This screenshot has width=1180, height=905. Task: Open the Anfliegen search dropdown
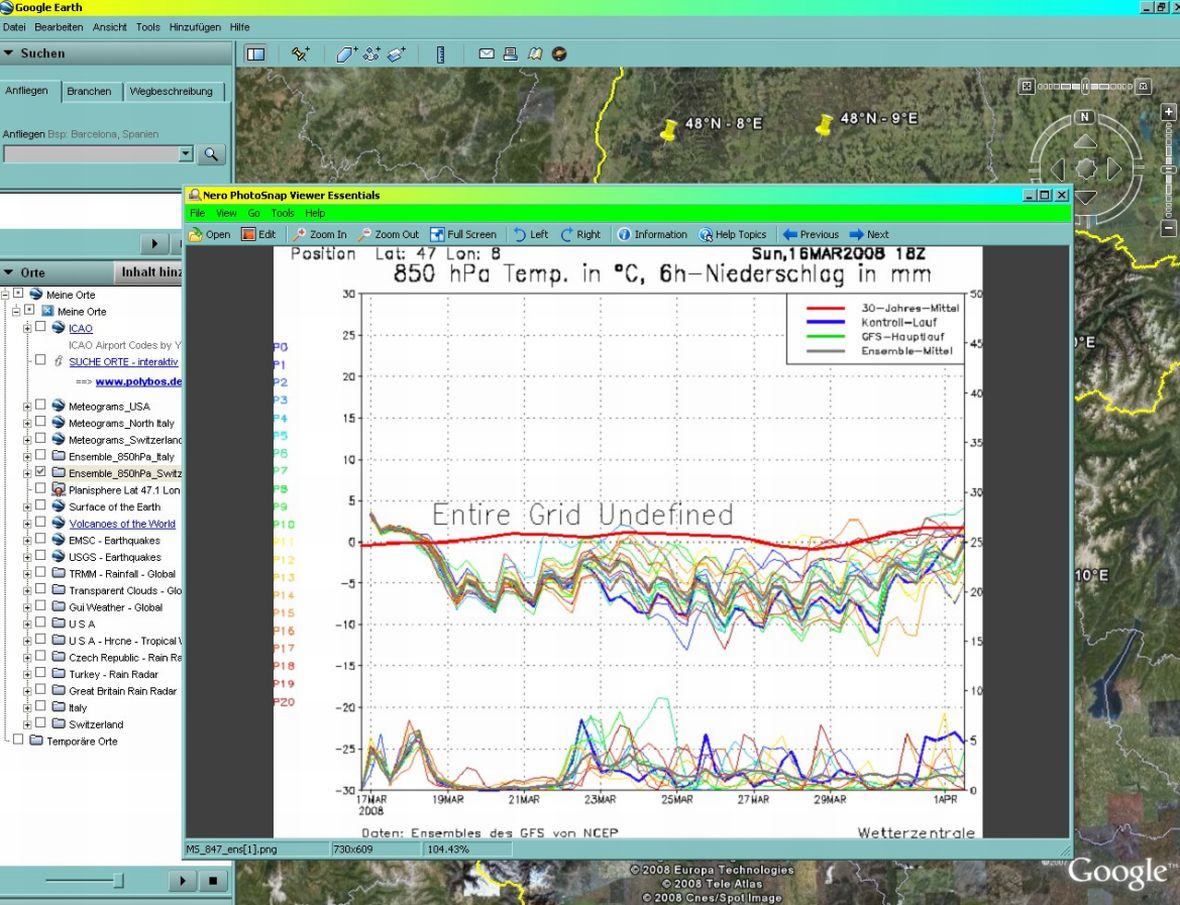pyautogui.click(x=185, y=154)
